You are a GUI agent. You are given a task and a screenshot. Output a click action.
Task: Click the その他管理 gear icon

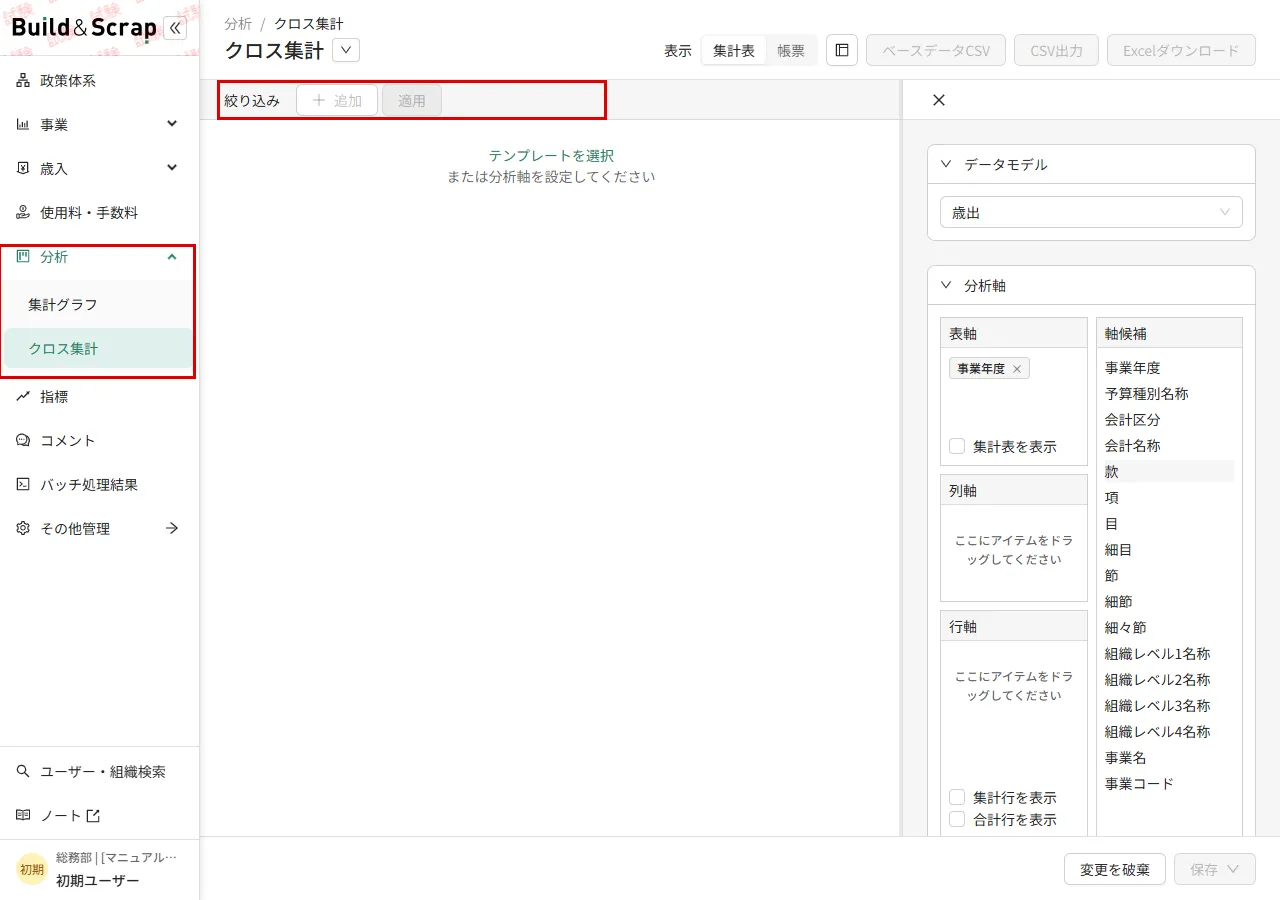coord(23,529)
